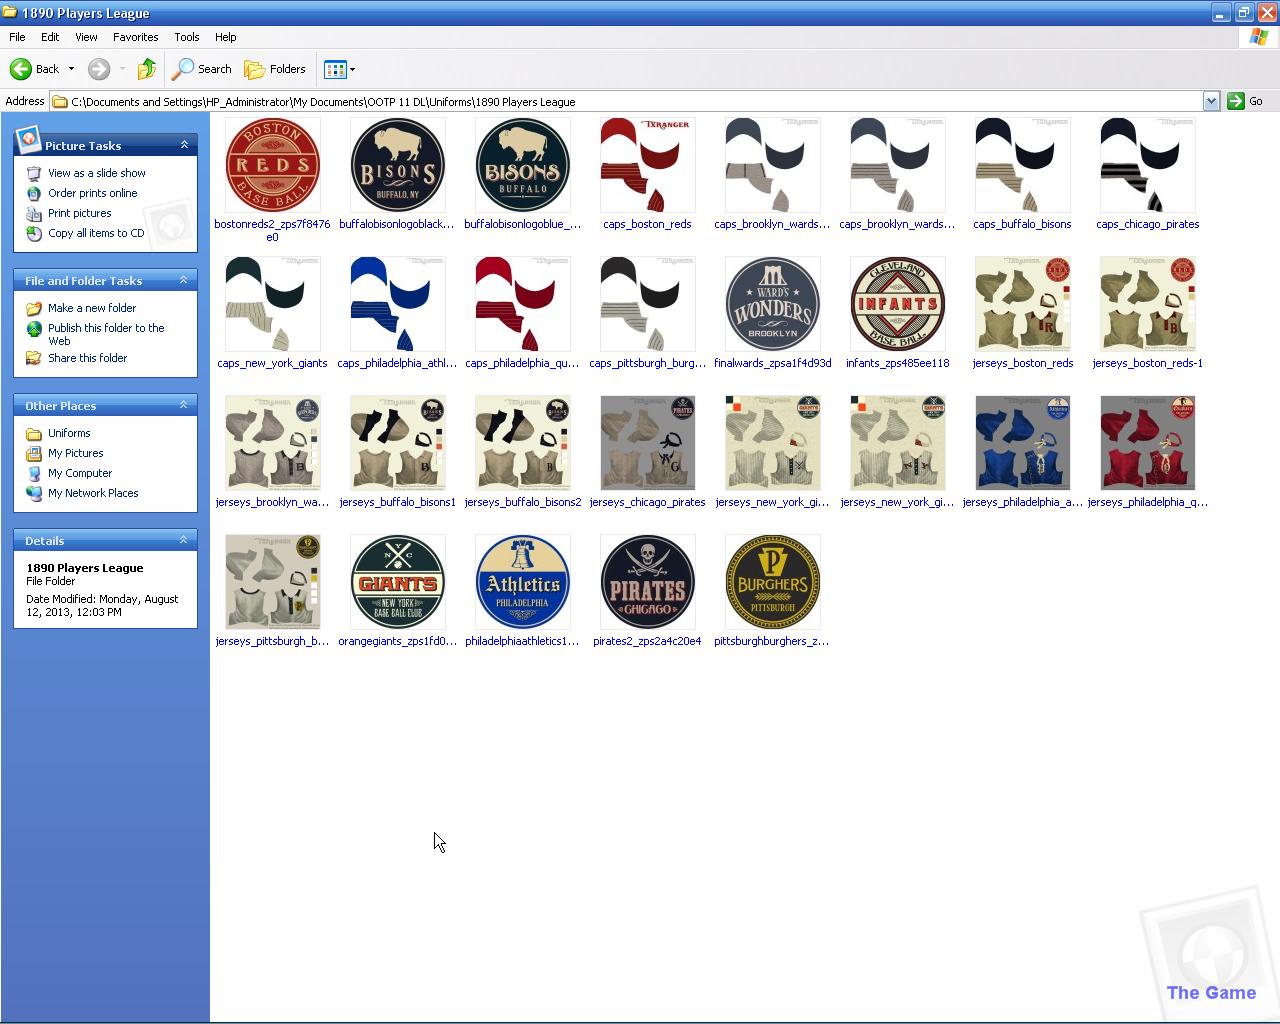
Task: Select the jerseys_brooklyn_wa thumbnail
Action: [273, 443]
